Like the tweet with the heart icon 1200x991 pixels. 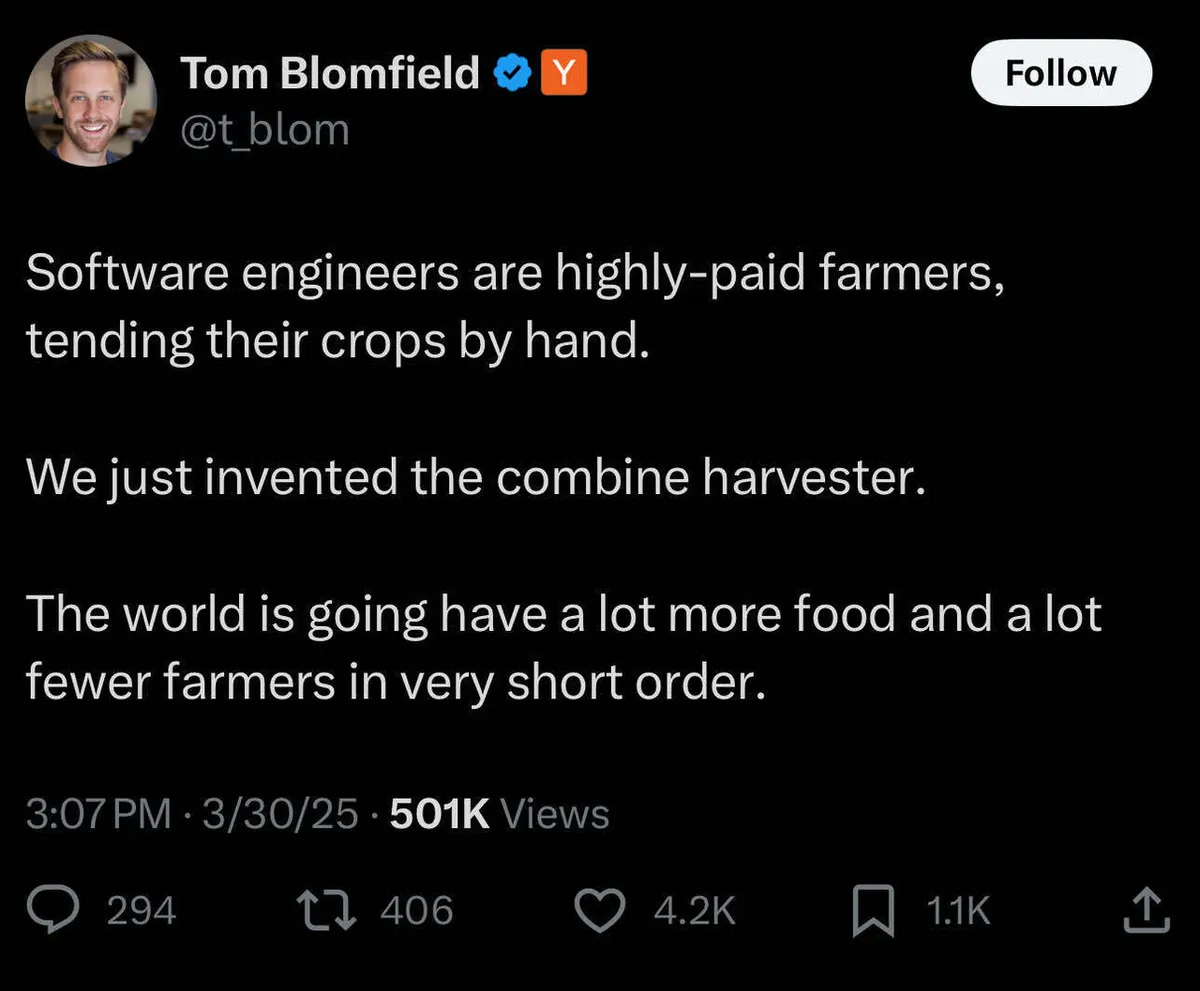coord(605,910)
